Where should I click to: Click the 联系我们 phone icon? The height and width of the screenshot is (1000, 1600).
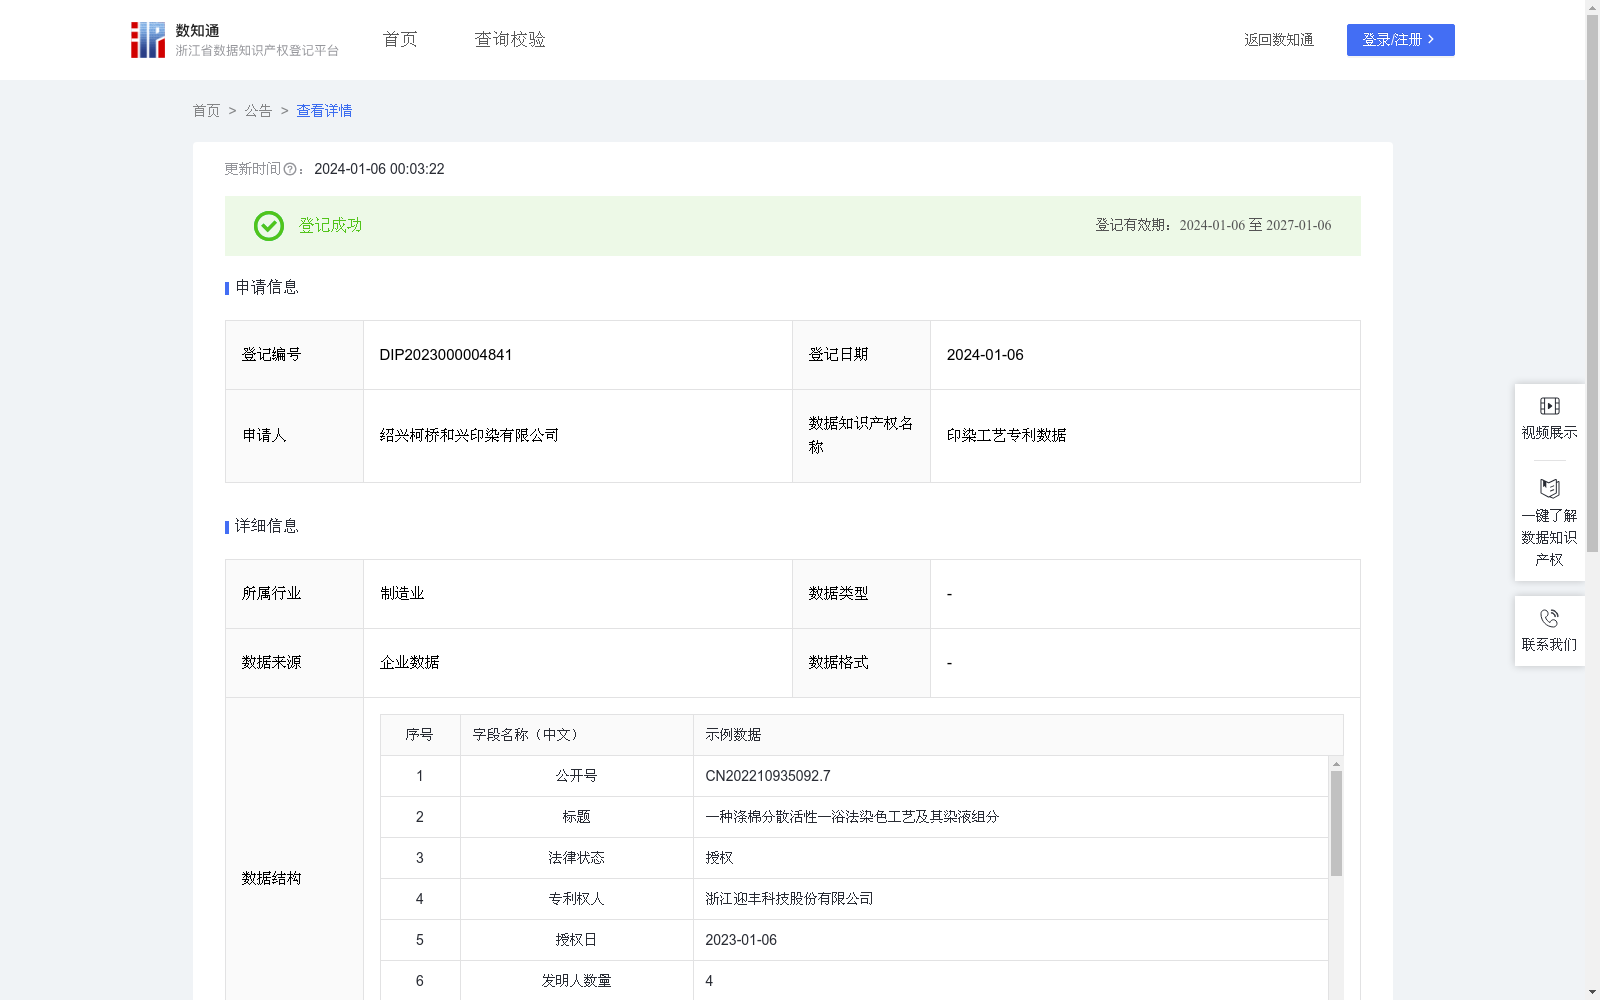pos(1550,618)
